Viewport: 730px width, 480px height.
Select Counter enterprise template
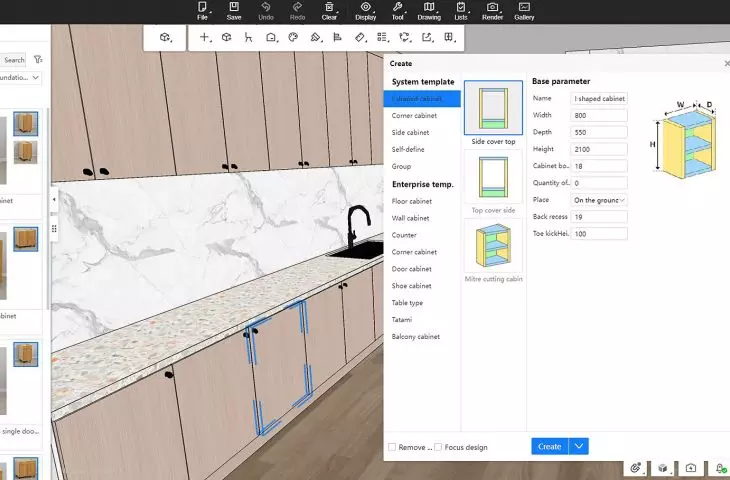pos(404,235)
